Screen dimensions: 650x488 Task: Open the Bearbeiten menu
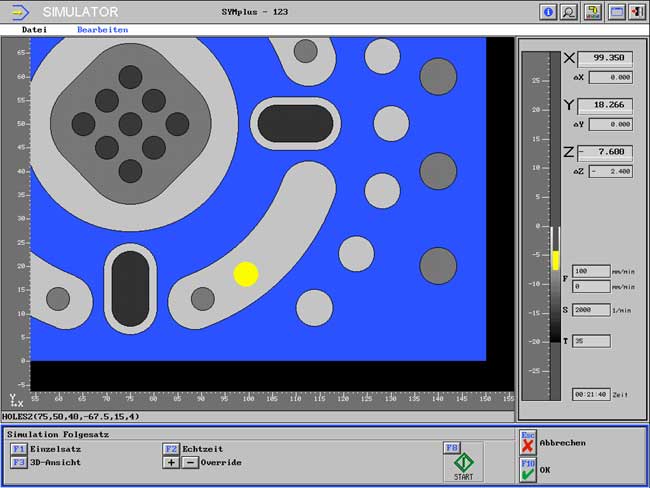tap(102, 30)
